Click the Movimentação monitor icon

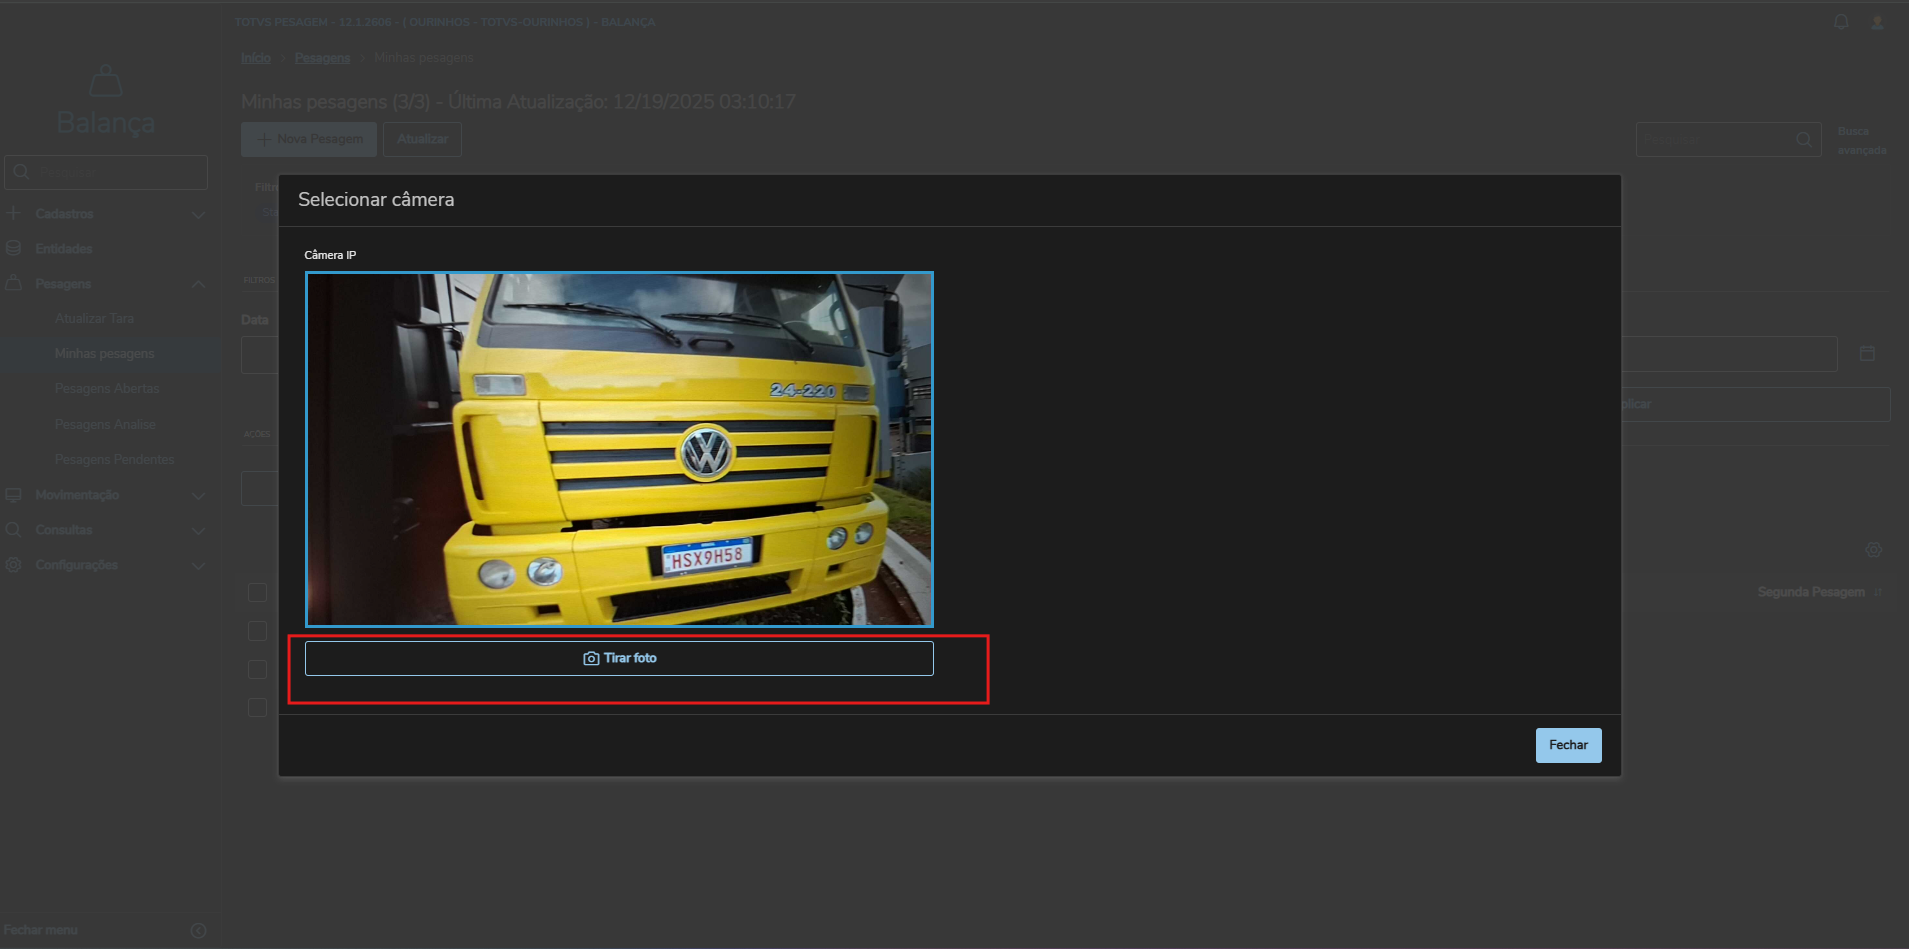(14, 495)
